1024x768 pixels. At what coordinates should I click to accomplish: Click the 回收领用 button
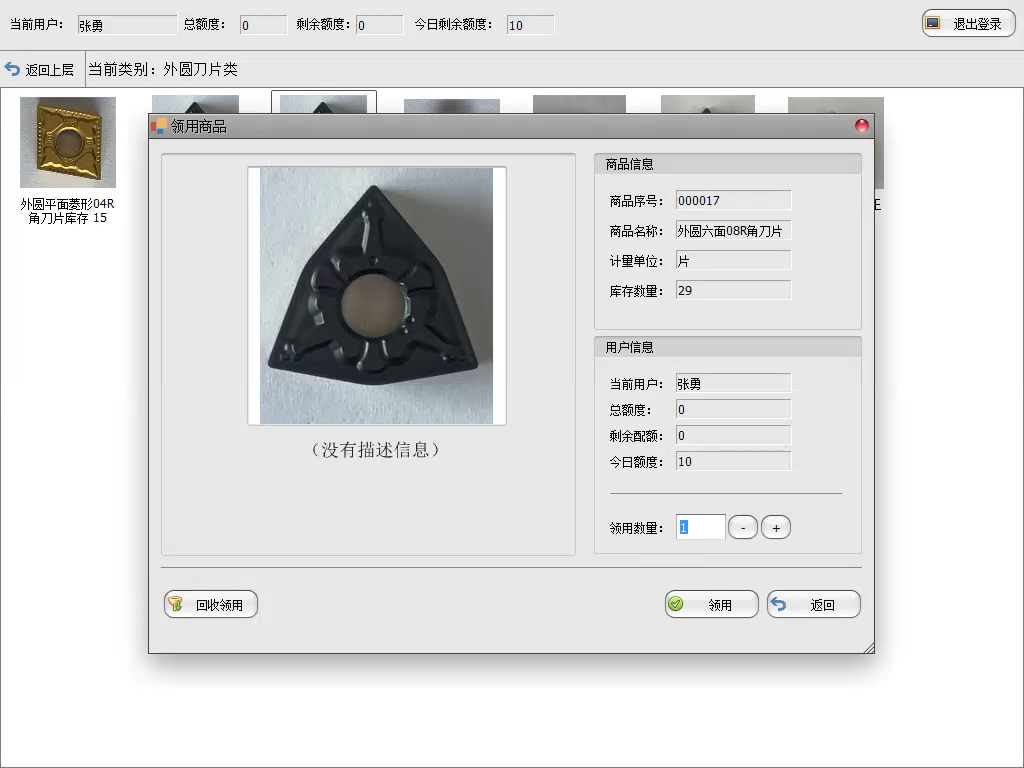point(211,604)
